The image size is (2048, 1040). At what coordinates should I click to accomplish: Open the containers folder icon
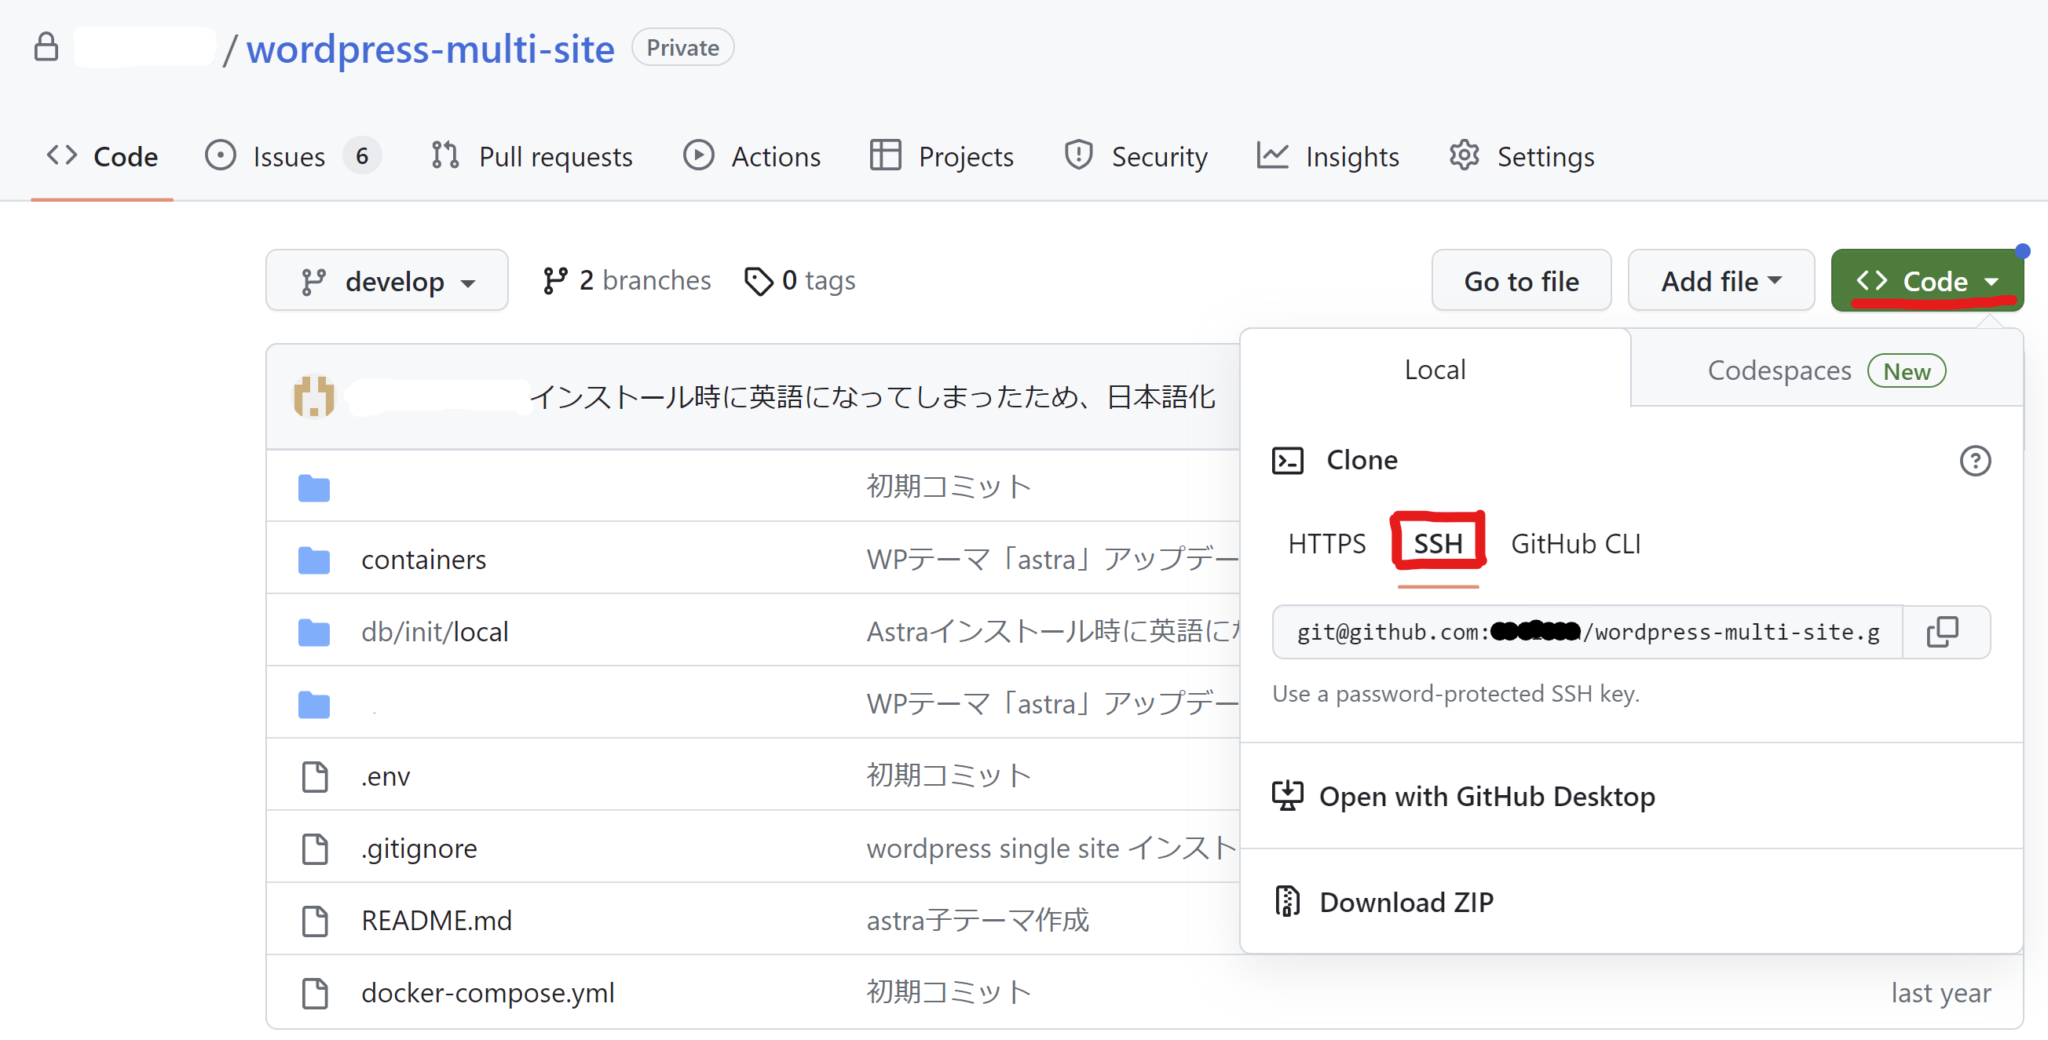(313, 559)
